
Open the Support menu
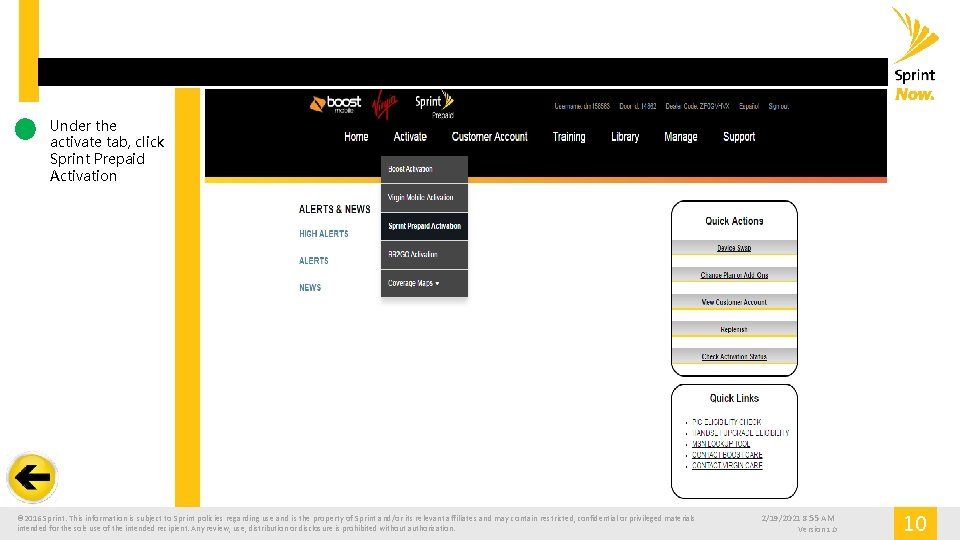[738, 137]
